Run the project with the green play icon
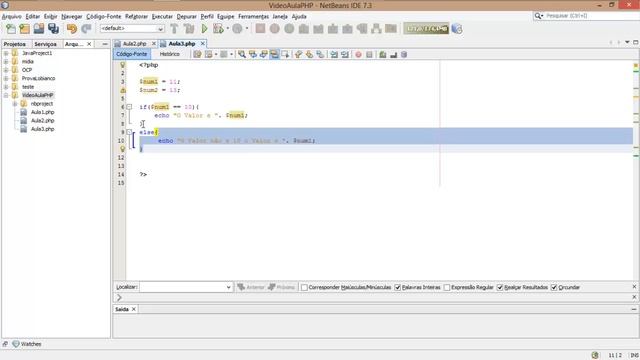The width and height of the screenshot is (640, 360). (x=204, y=29)
